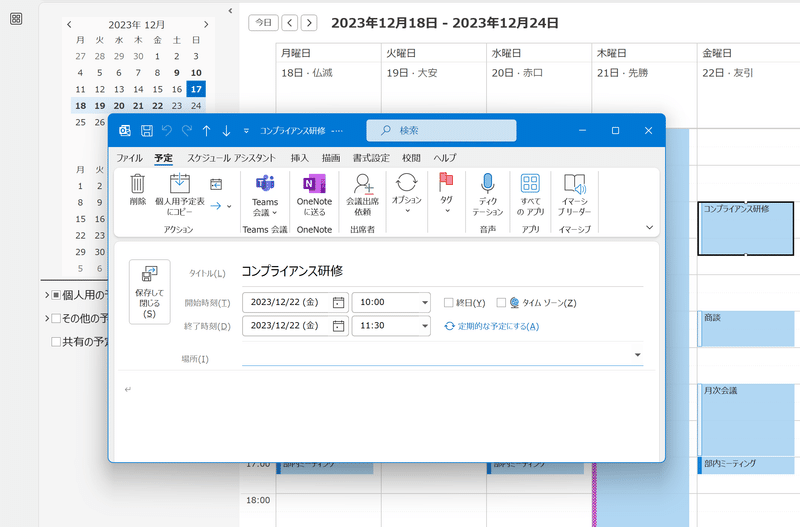Image resolution: width=800 pixels, height=527 pixels.
Task: Expand 個人用の予定表 tree group
Action: [x=46, y=295]
